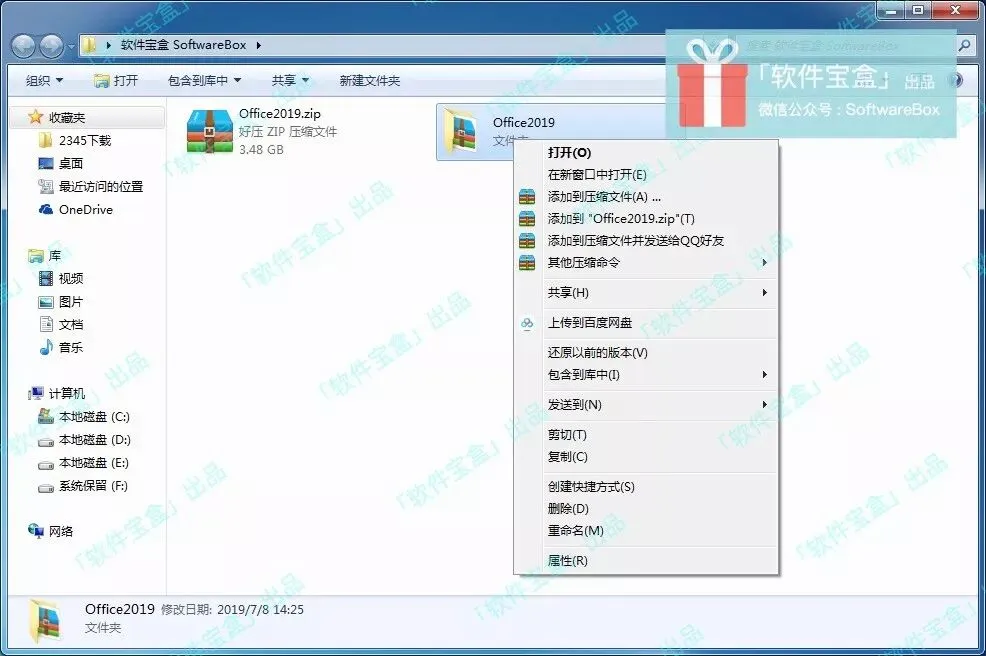
Task: Click the 图片 pictures library icon
Action: 46,302
